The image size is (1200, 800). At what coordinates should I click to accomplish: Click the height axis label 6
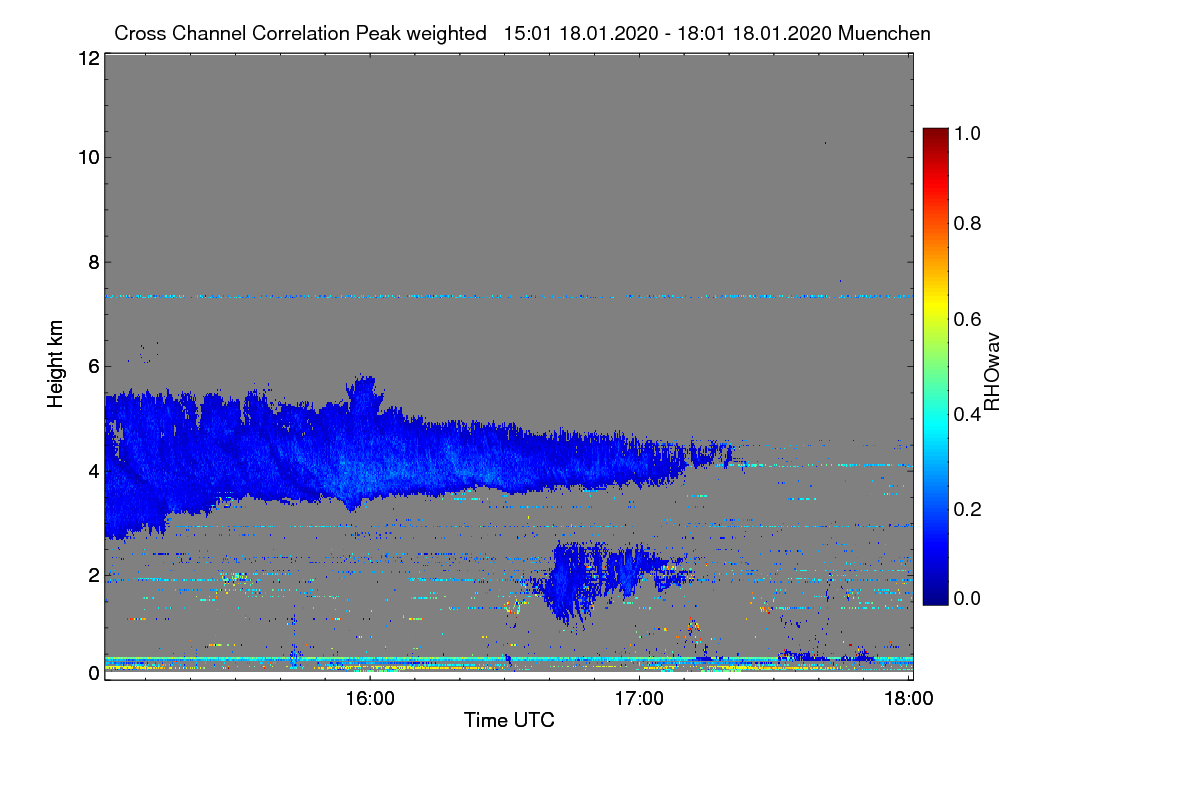coord(93,366)
